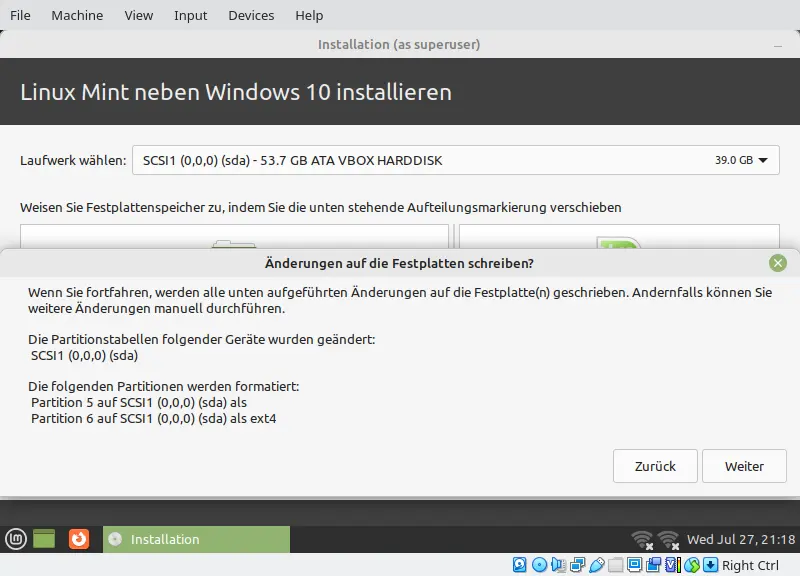Click the screen recording status icon
Image resolution: width=800 pixels, height=576 pixels.
click(x=654, y=565)
